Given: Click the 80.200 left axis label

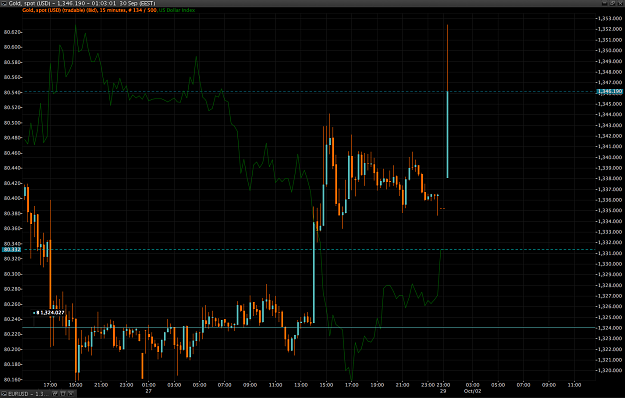Looking at the screenshot, I should point(12,349).
